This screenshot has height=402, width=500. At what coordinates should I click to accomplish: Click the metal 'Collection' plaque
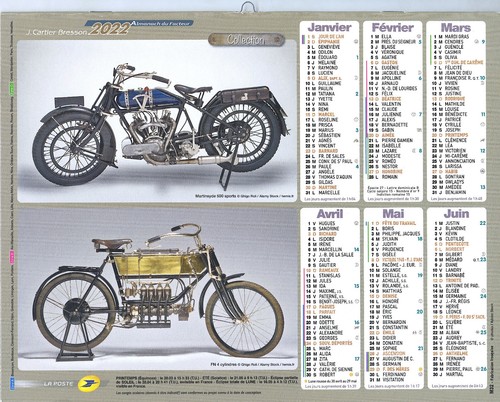tap(246, 40)
